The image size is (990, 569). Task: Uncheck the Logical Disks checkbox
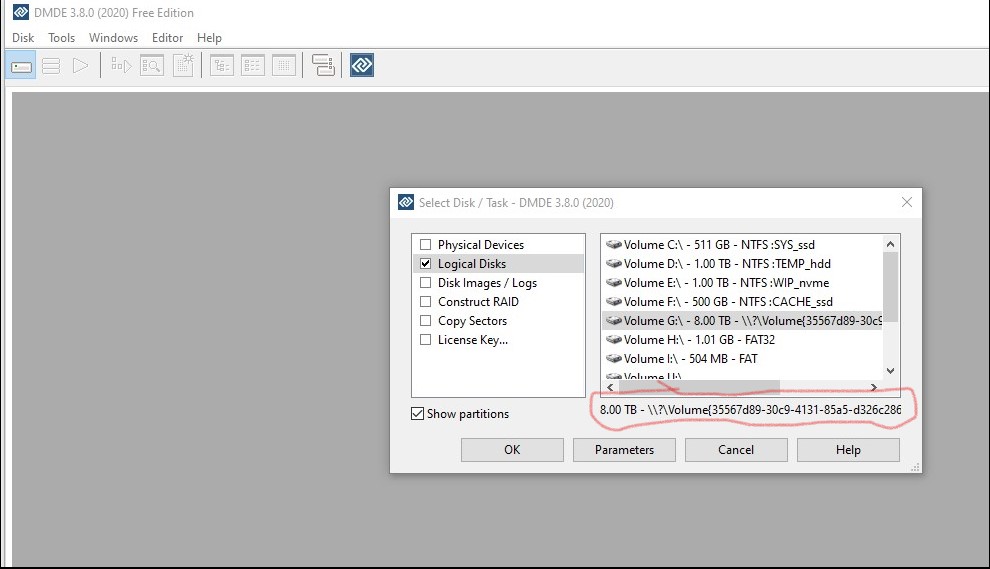(426, 263)
